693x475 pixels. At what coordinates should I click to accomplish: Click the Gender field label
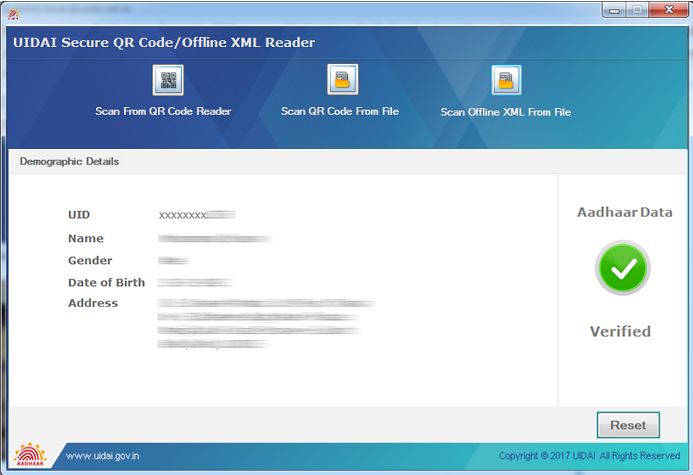coord(90,261)
